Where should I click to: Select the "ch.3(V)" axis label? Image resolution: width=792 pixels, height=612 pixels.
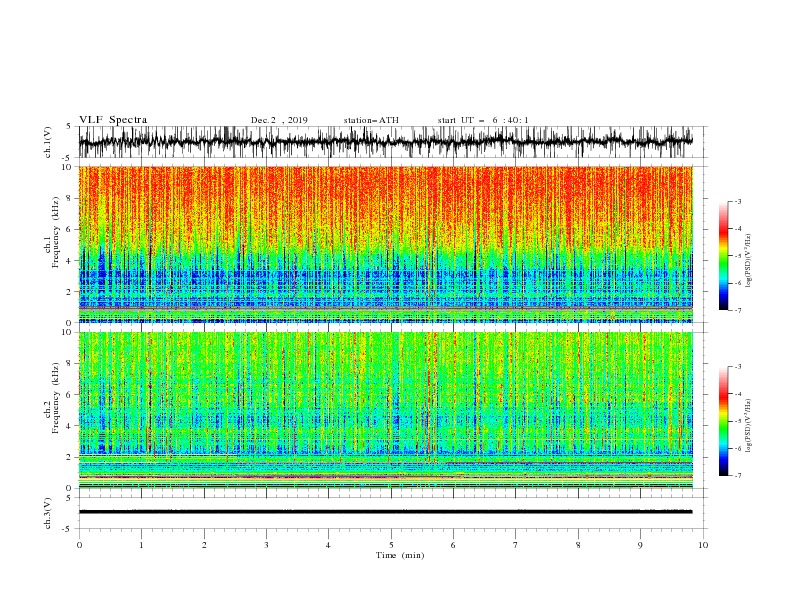pos(48,513)
